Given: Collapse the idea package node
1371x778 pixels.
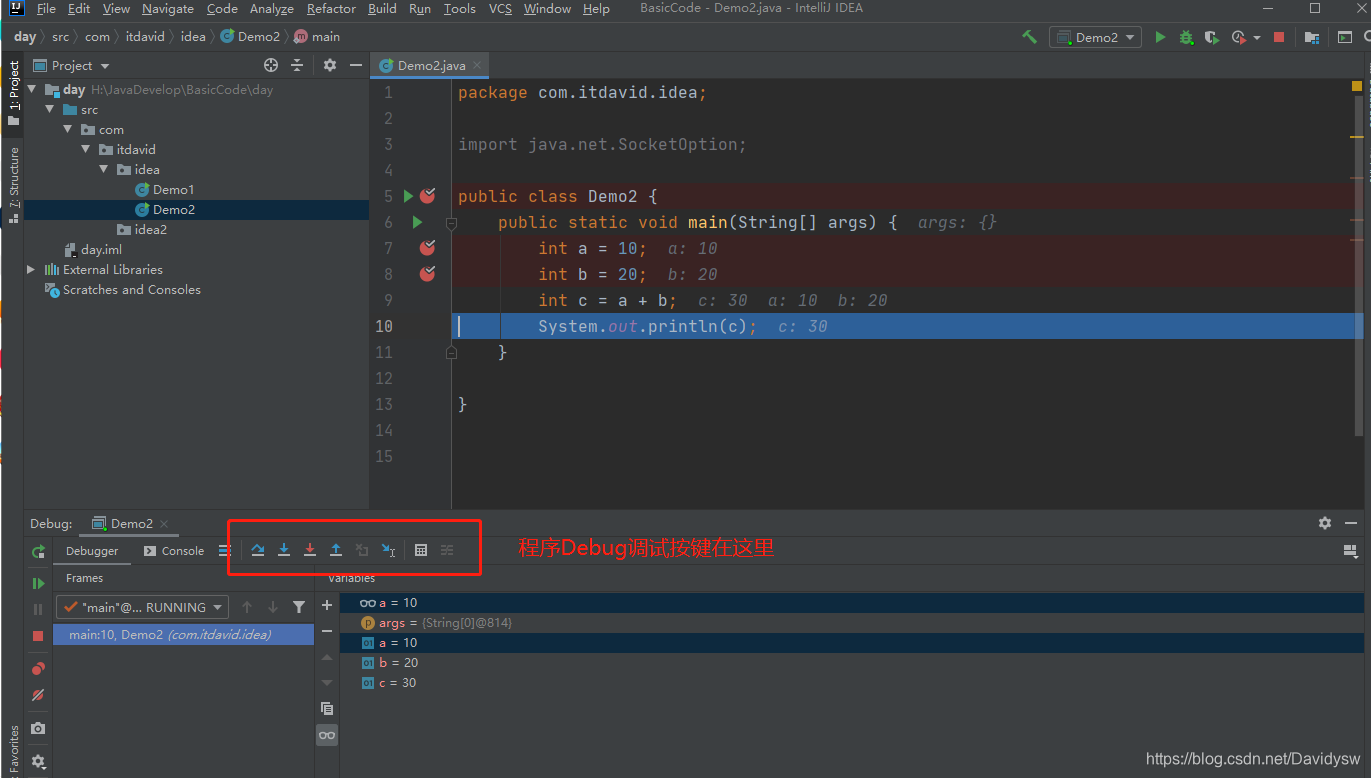Looking at the screenshot, I should pyautogui.click(x=104, y=169).
